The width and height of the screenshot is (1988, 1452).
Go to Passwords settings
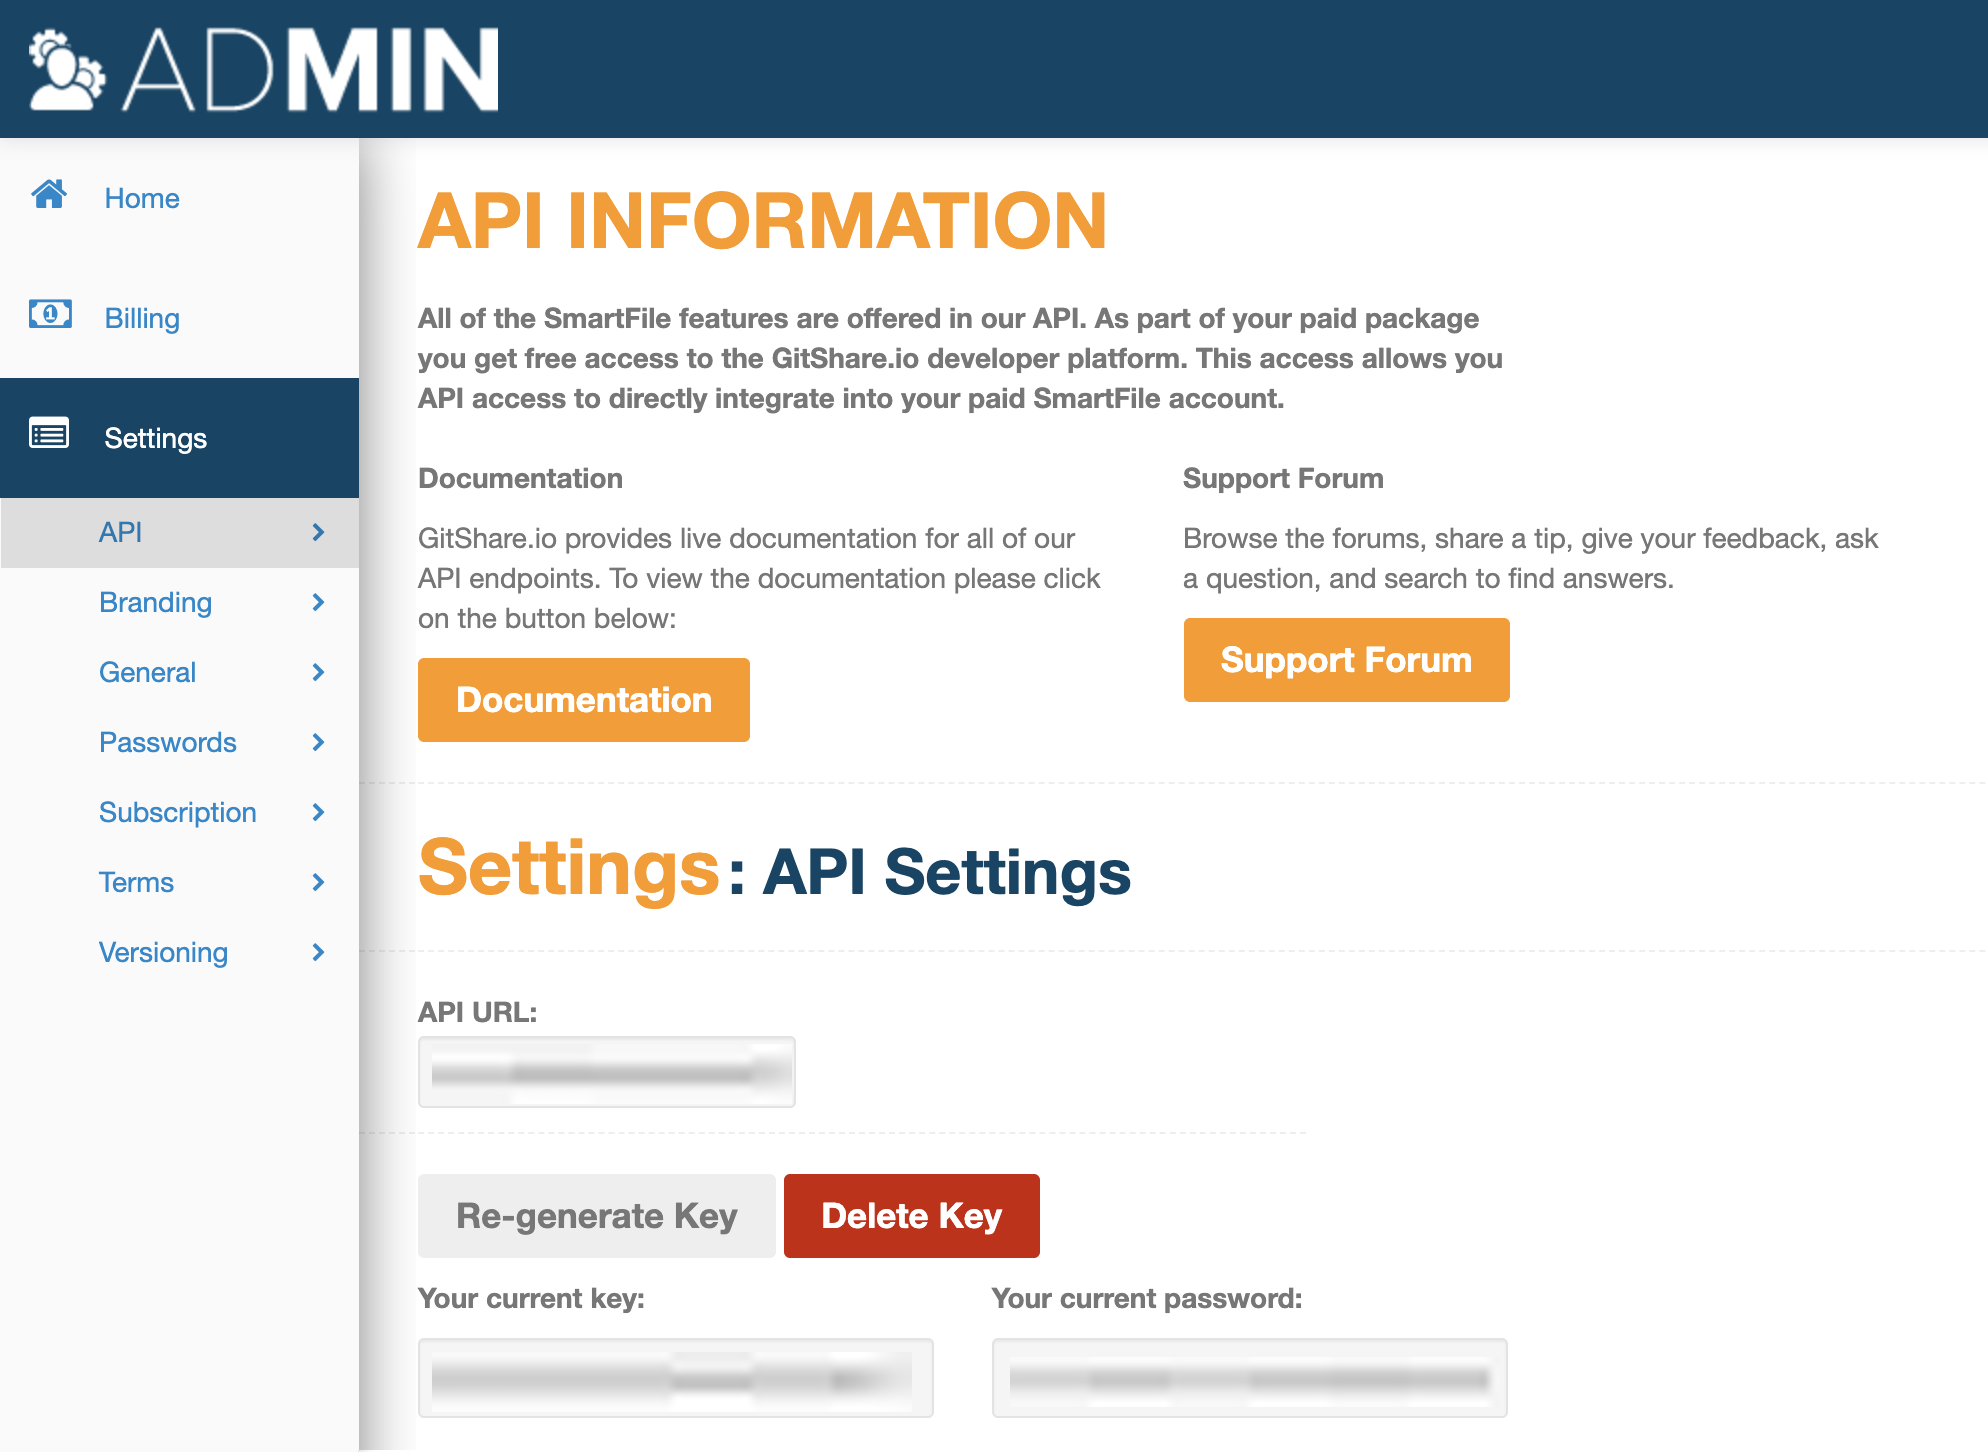point(180,742)
